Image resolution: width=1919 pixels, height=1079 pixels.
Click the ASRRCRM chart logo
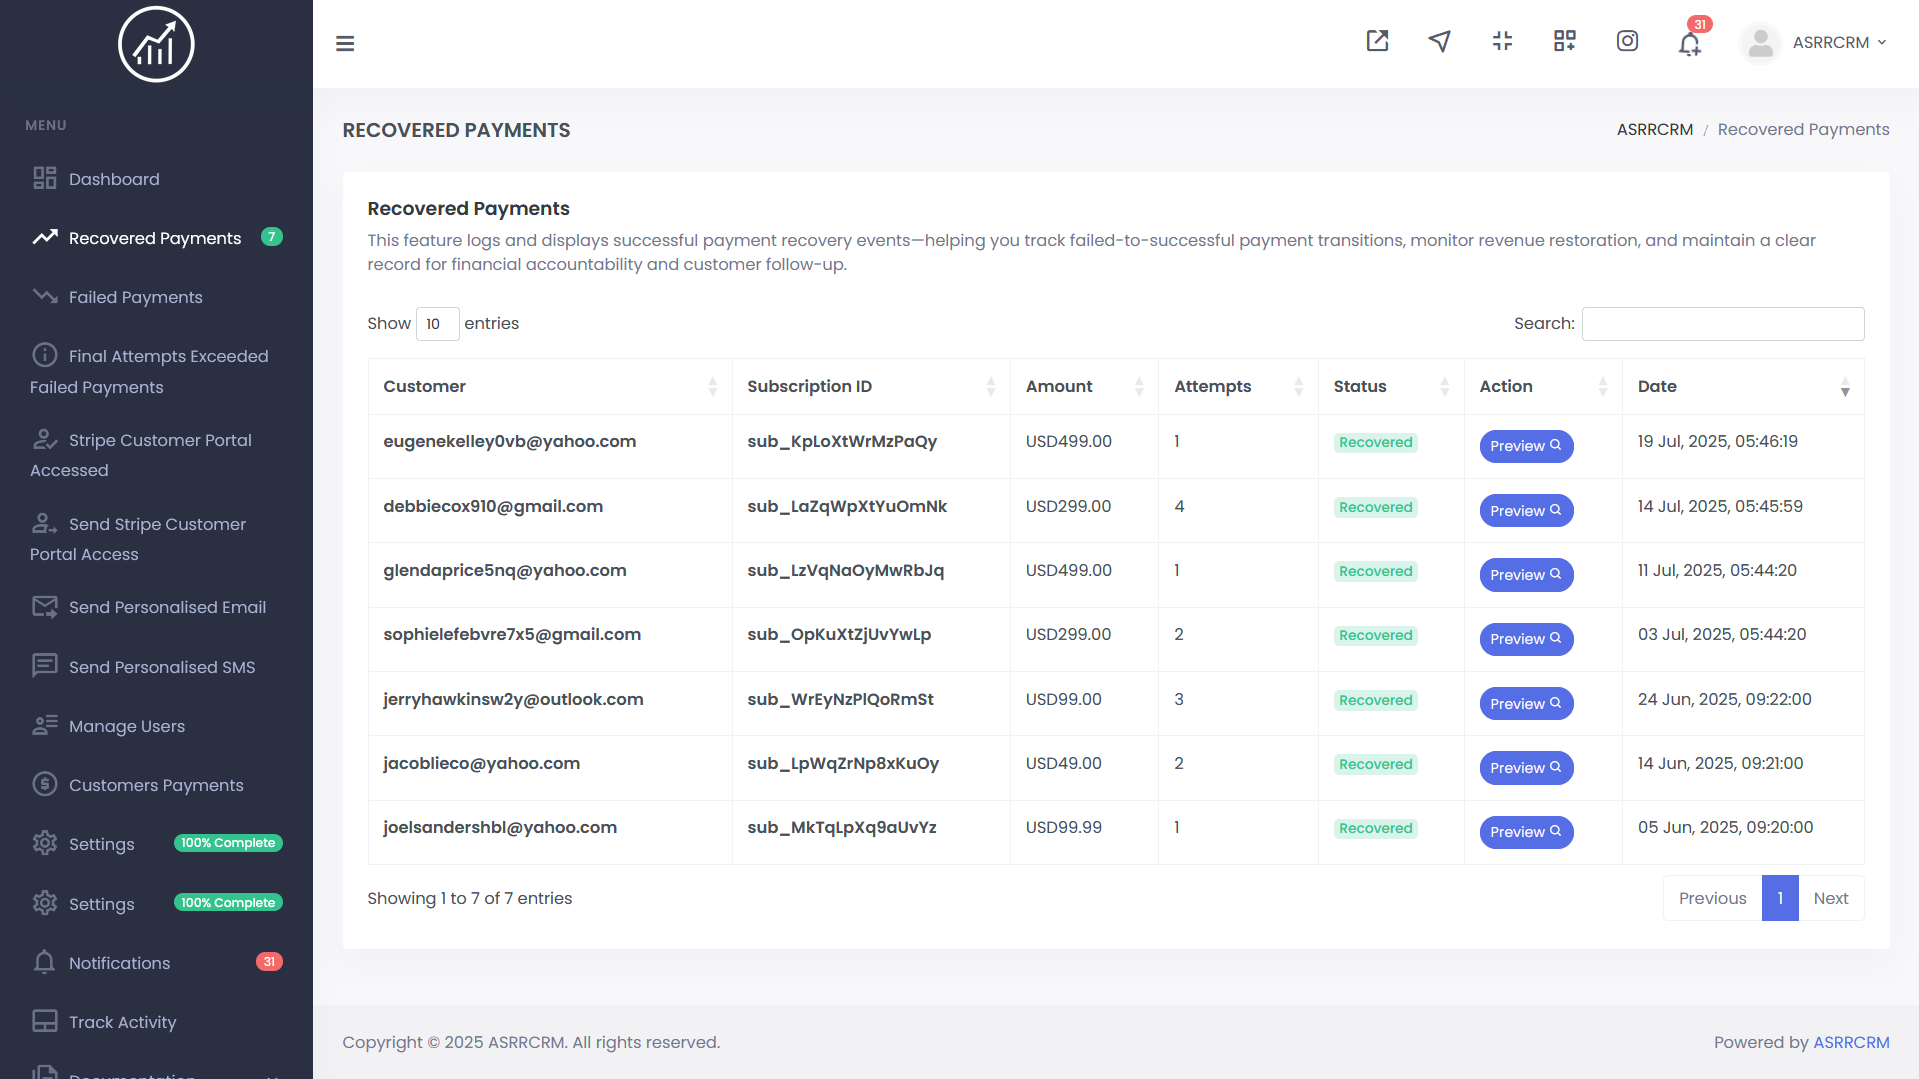coord(156,45)
